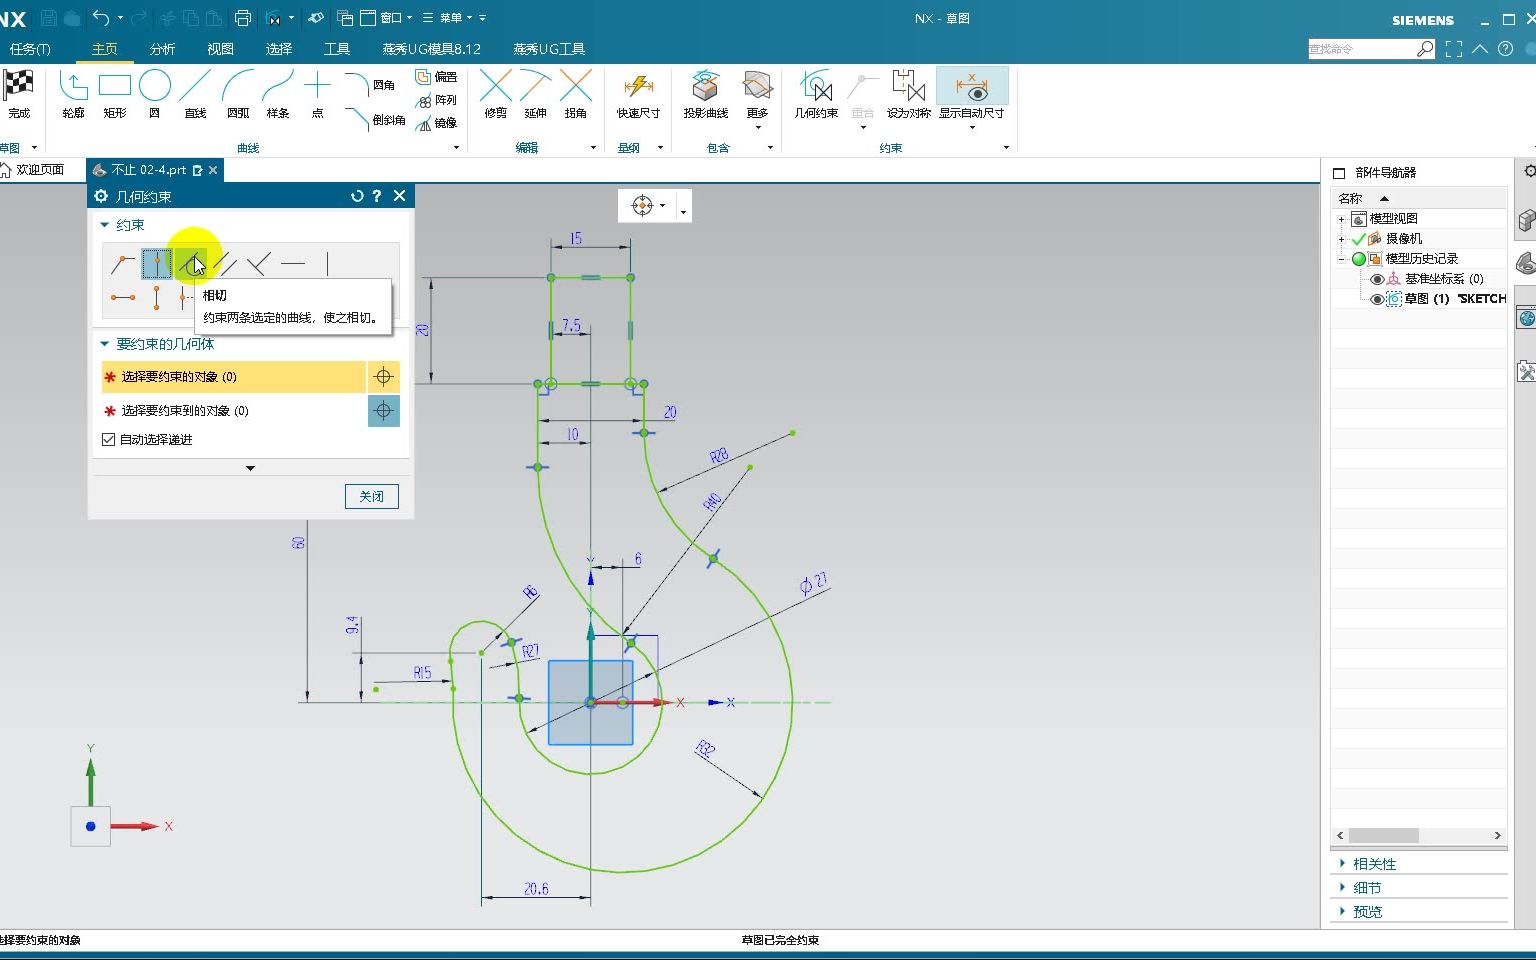Toggle visibility eye of 基准坐标系 (0)

[1377, 279]
